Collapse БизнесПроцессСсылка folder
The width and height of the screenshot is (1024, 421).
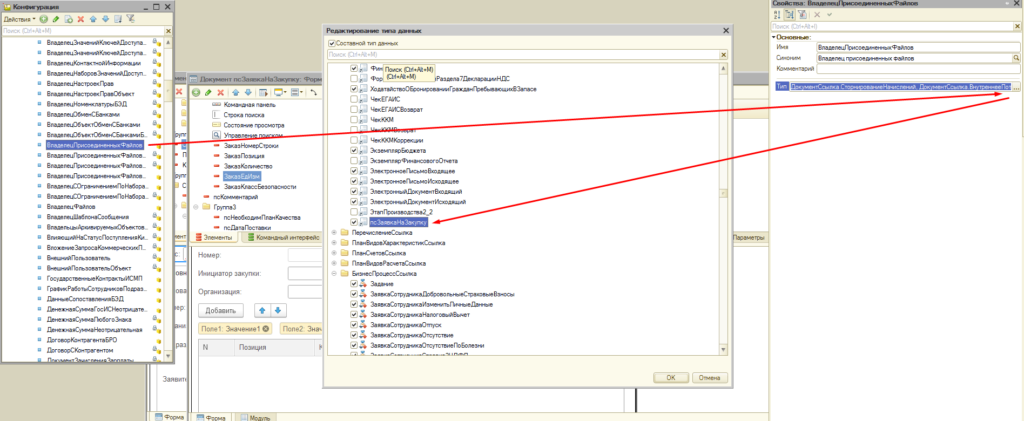click(x=335, y=273)
